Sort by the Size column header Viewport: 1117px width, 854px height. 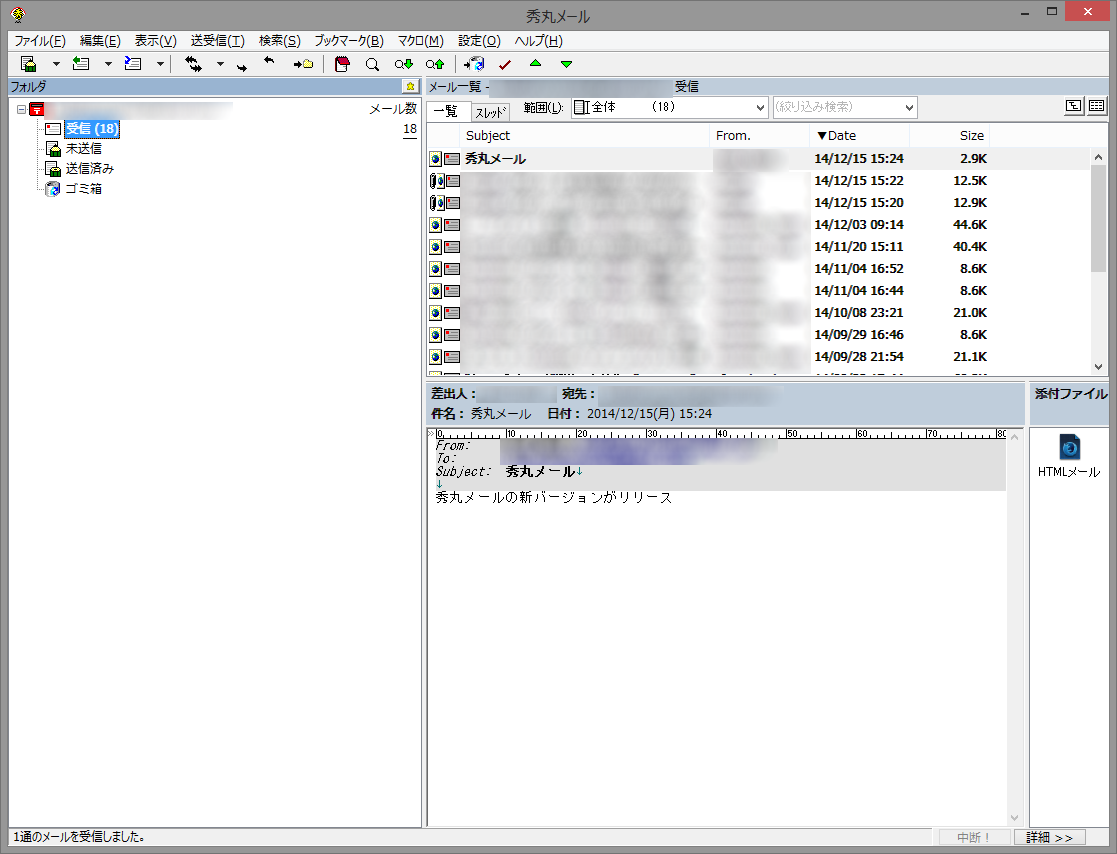[x=950, y=135]
